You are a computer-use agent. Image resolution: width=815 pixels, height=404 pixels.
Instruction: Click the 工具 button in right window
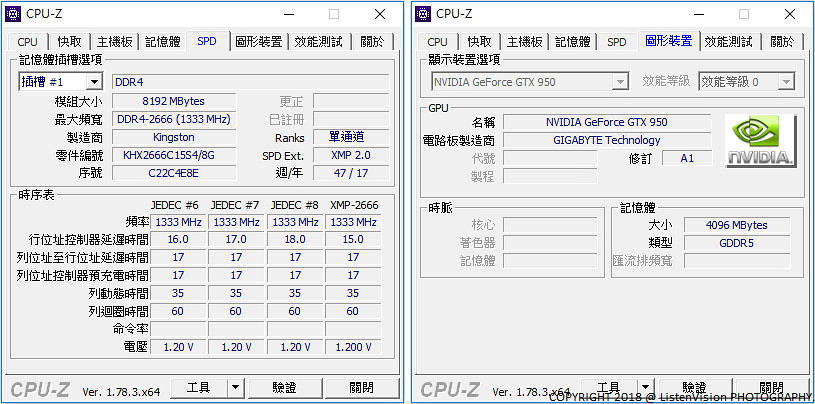[x=609, y=387]
